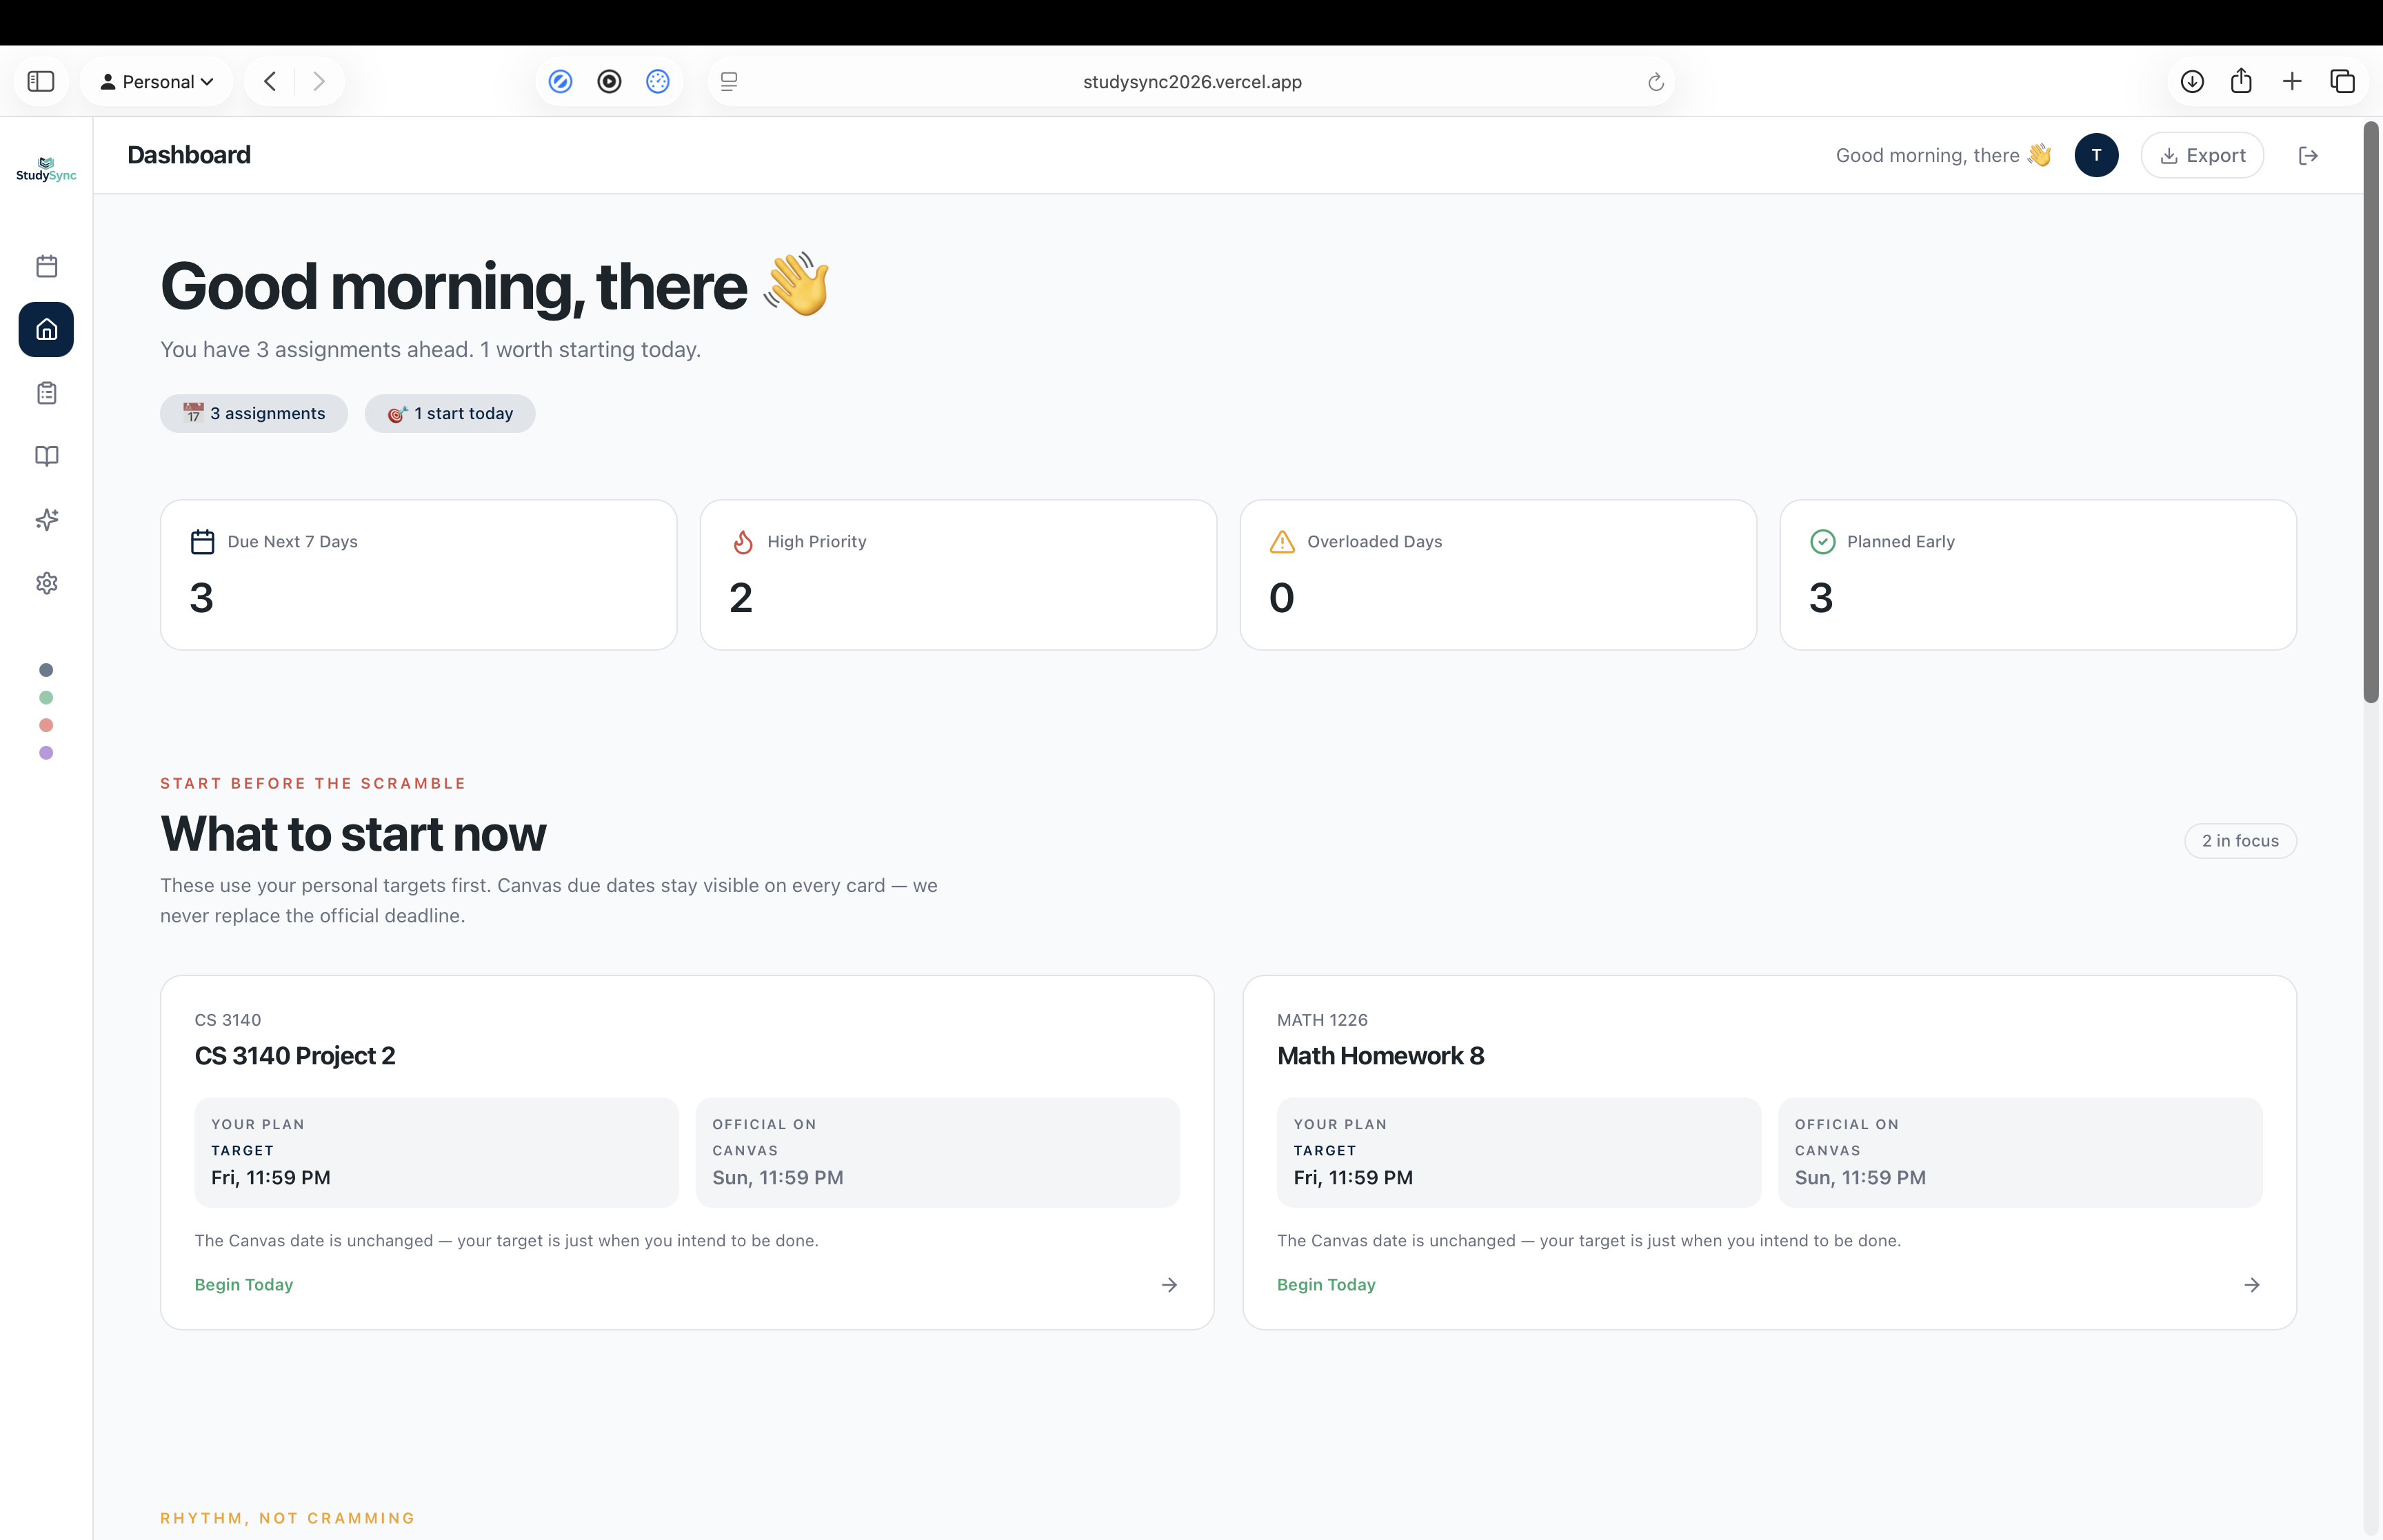This screenshot has width=2383, height=1540.
Task: Click the AI sparkles sidebar icon
Action: point(46,519)
